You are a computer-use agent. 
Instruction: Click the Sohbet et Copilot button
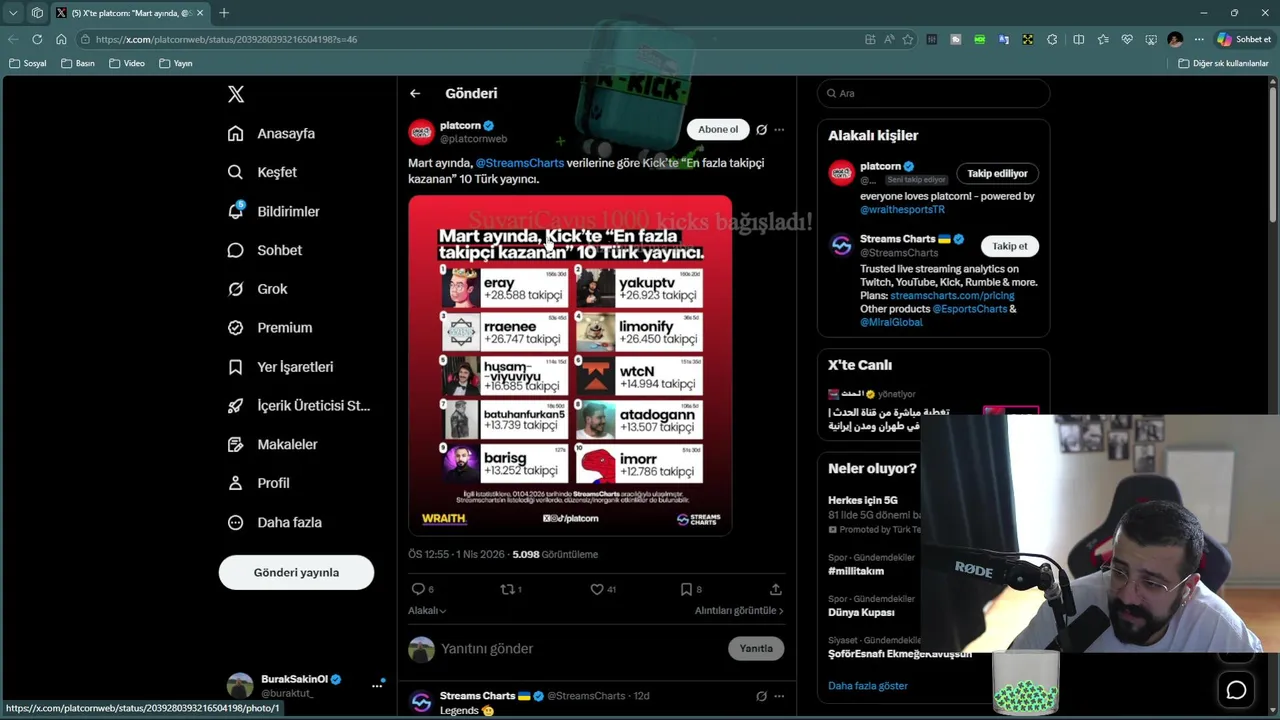[1244, 39]
